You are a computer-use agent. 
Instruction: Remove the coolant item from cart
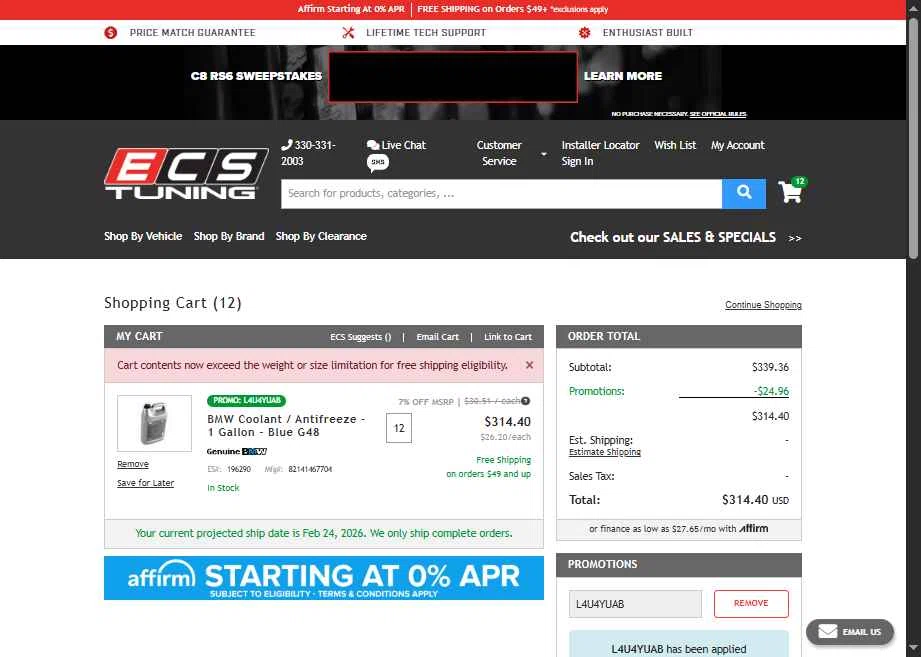coord(133,464)
